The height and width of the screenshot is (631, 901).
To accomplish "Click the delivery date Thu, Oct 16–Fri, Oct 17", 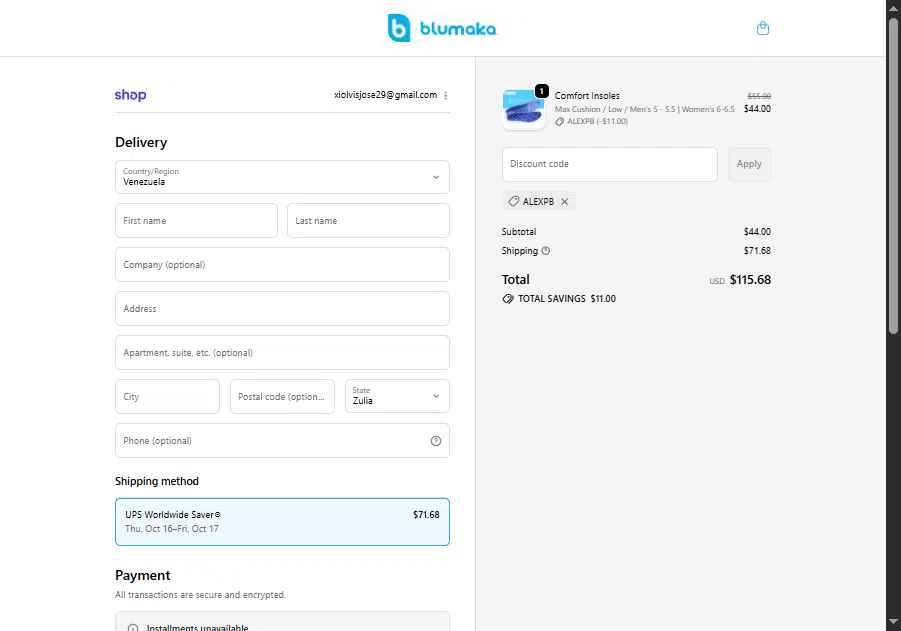I will pyautogui.click(x=172, y=529).
